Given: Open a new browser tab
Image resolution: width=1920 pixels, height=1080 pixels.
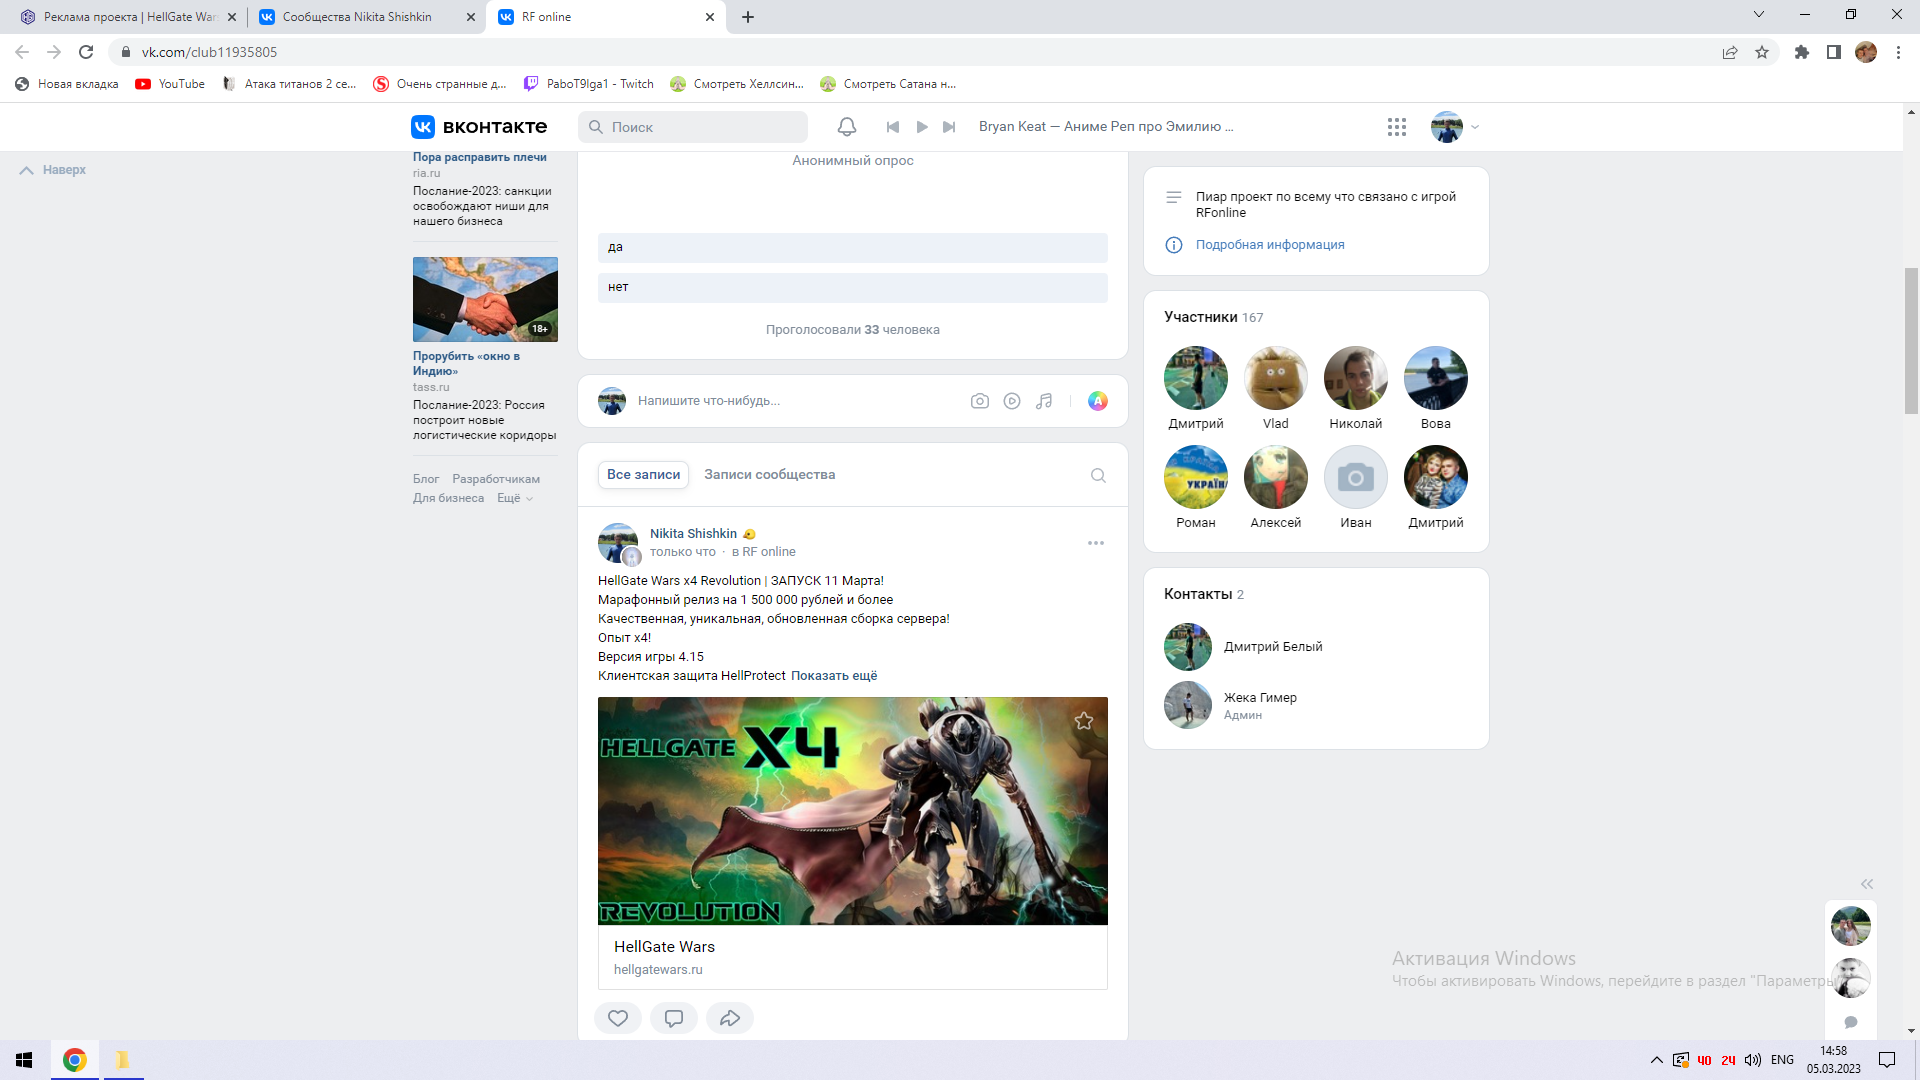Looking at the screenshot, I should coord(748,17).
